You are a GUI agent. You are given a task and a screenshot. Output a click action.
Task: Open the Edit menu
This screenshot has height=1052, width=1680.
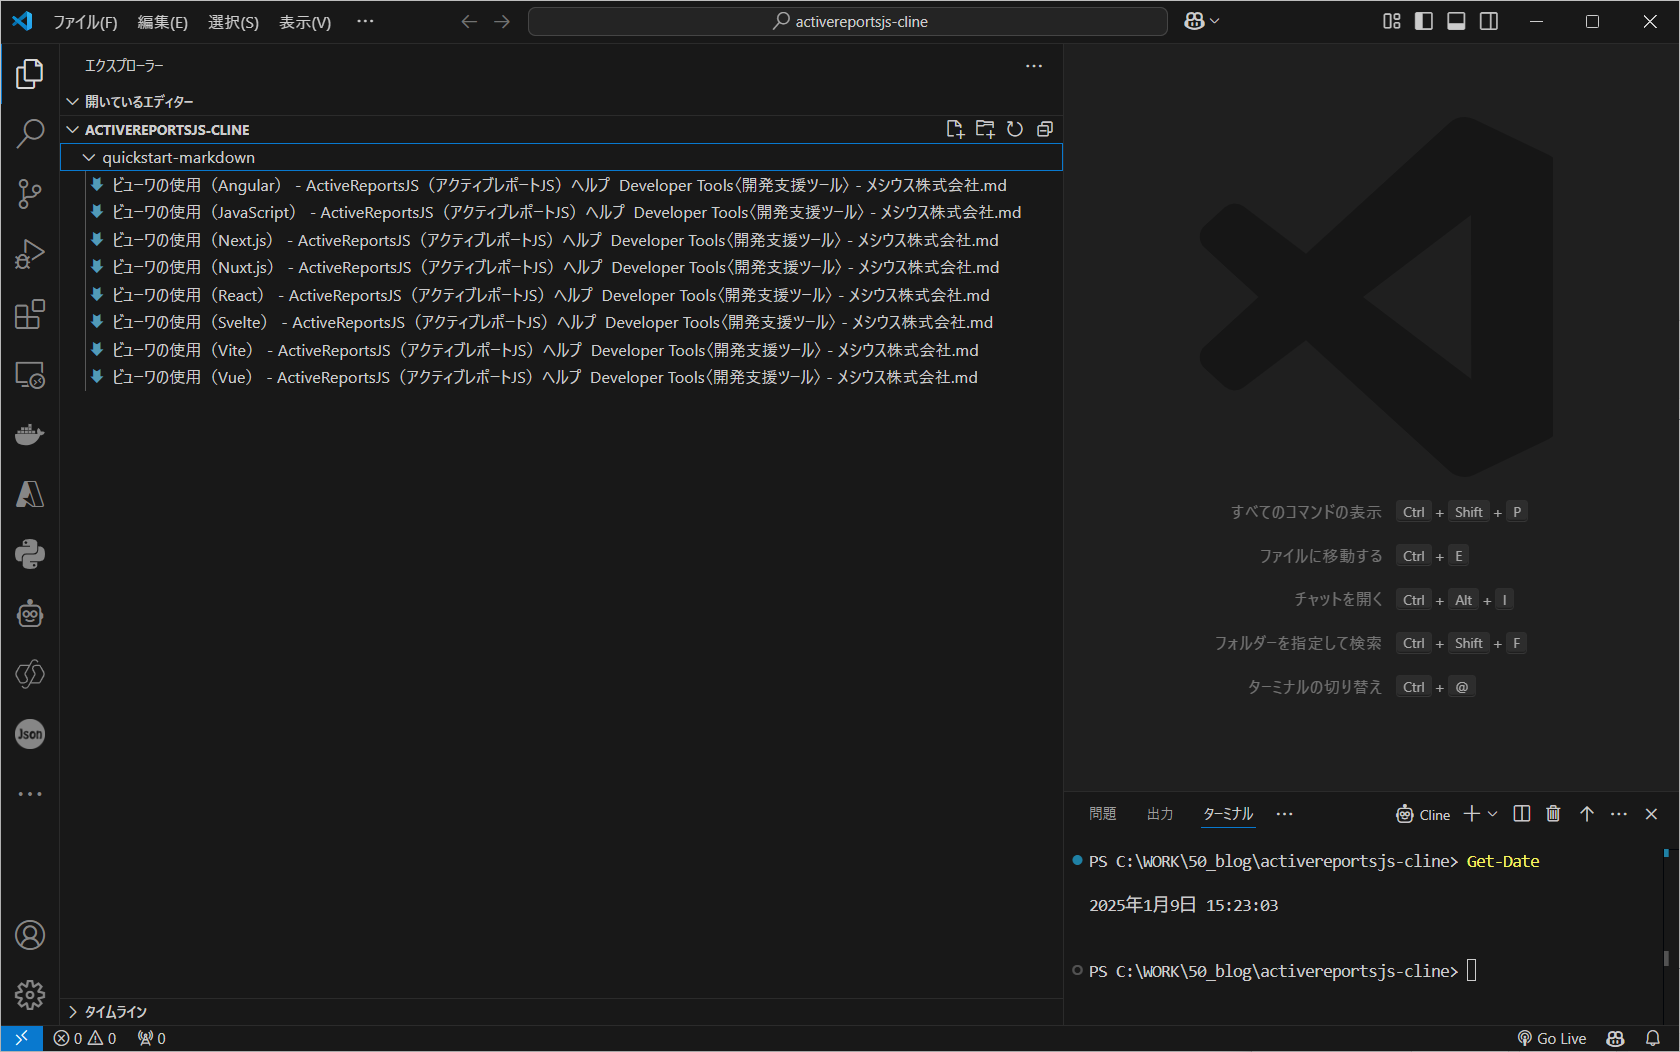[162, 22]
